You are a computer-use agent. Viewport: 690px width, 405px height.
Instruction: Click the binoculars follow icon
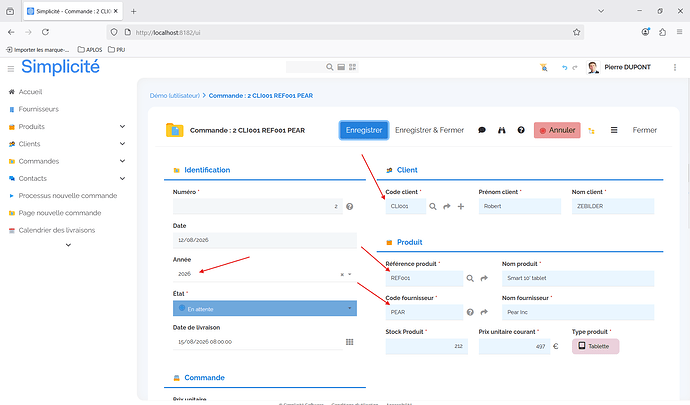502,130
